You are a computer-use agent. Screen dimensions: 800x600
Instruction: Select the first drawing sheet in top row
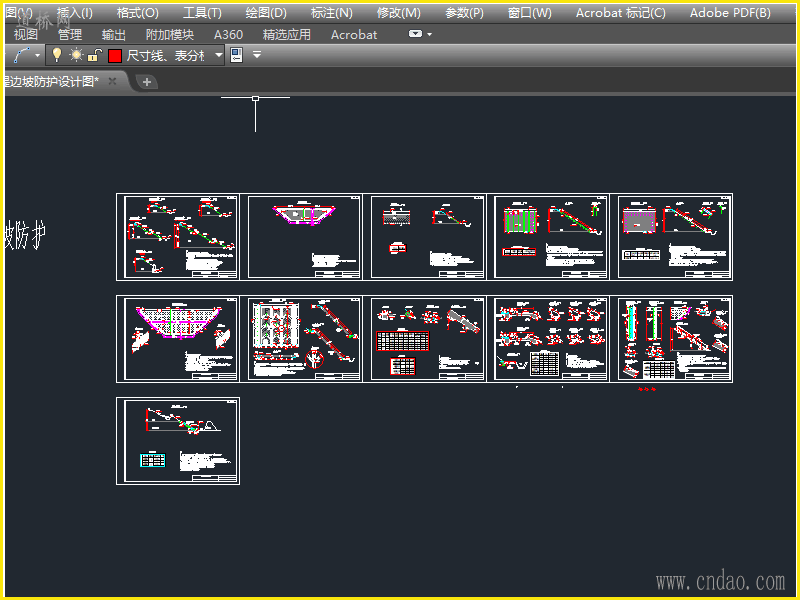point(178,237)
